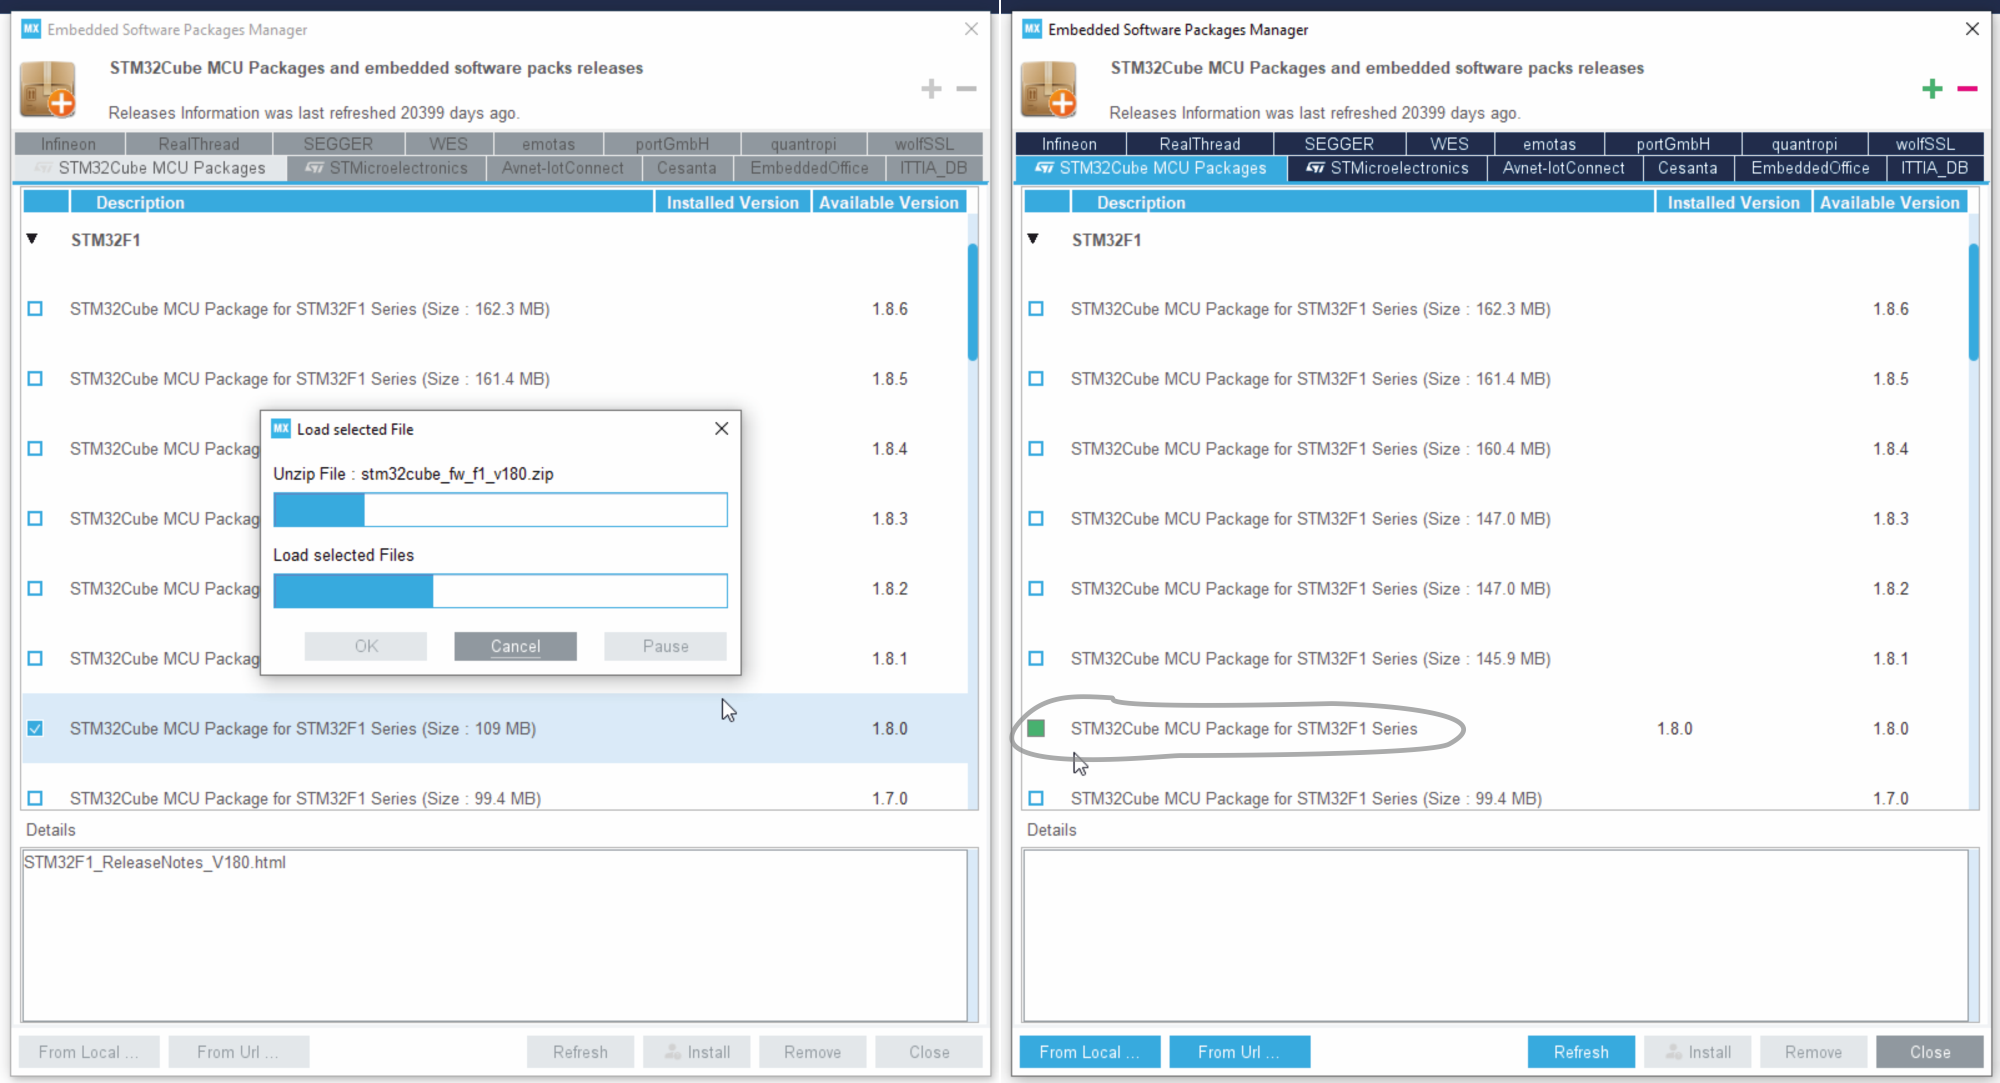This screenshot has height=1083, width=2000.
Task: Click the pink minus icon in the right window
Action: (x=1967, y=89)
